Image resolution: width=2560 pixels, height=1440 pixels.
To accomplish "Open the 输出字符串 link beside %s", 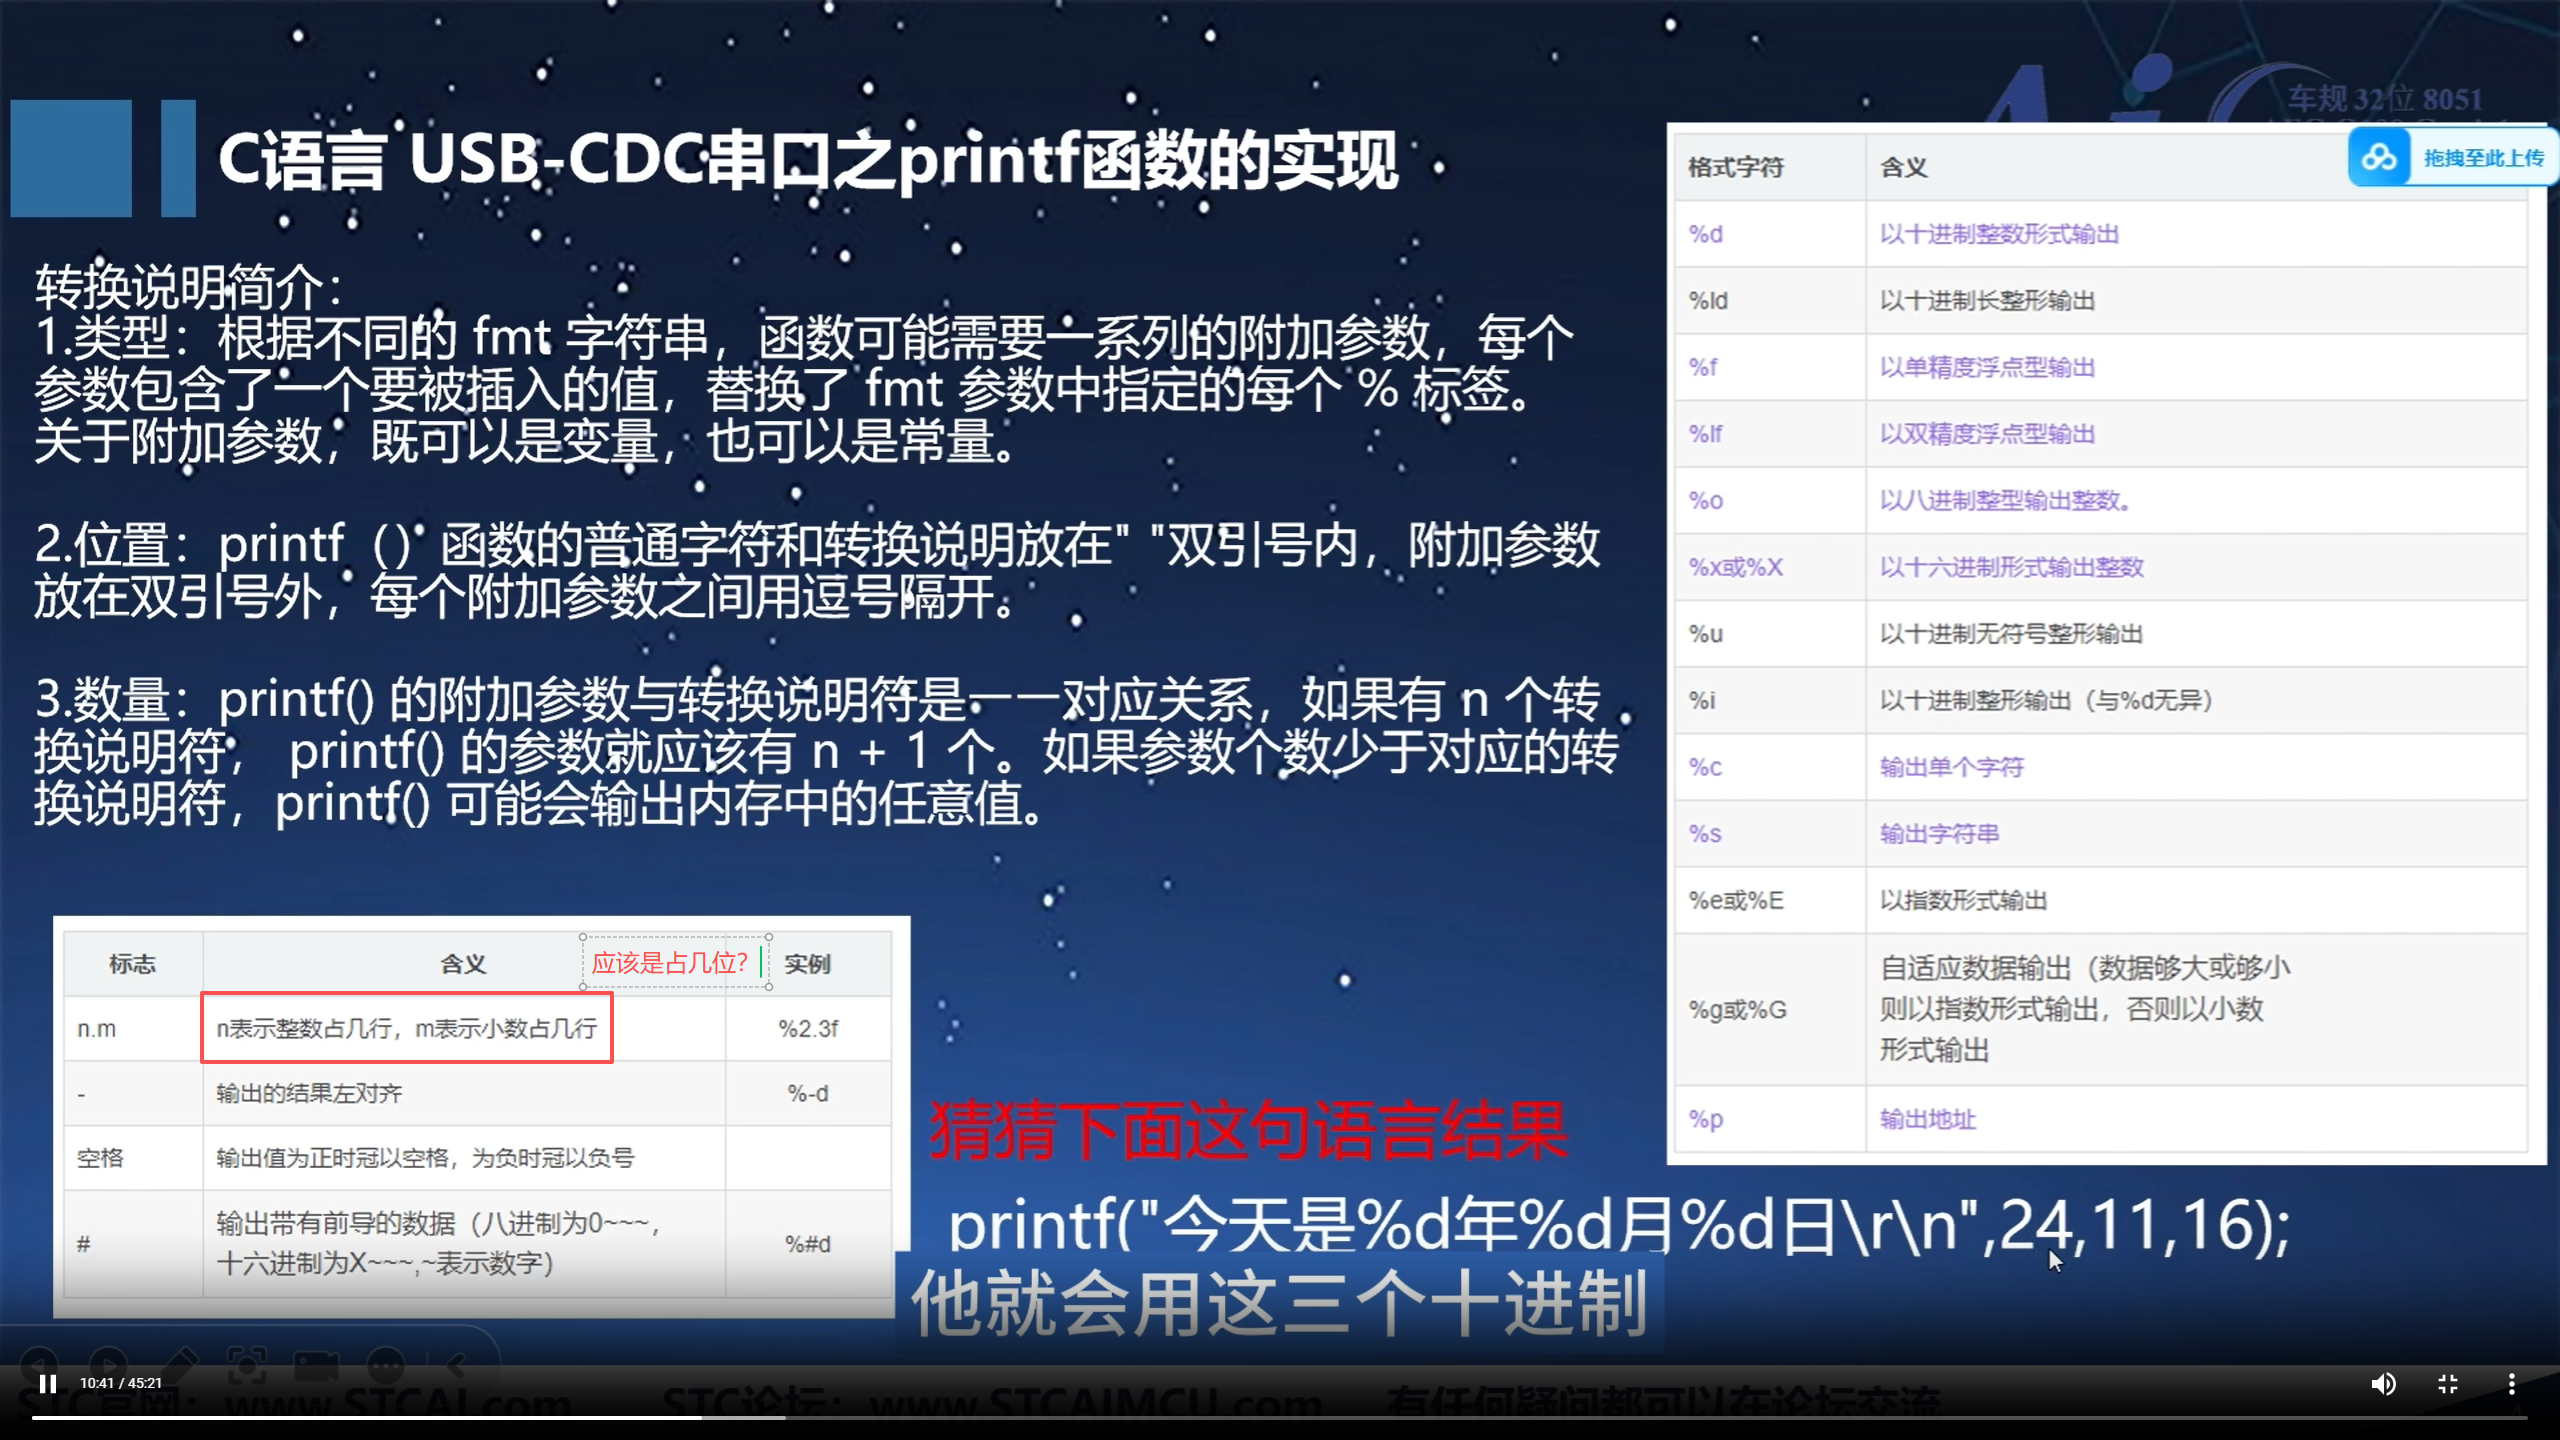I will (1938, 833).
